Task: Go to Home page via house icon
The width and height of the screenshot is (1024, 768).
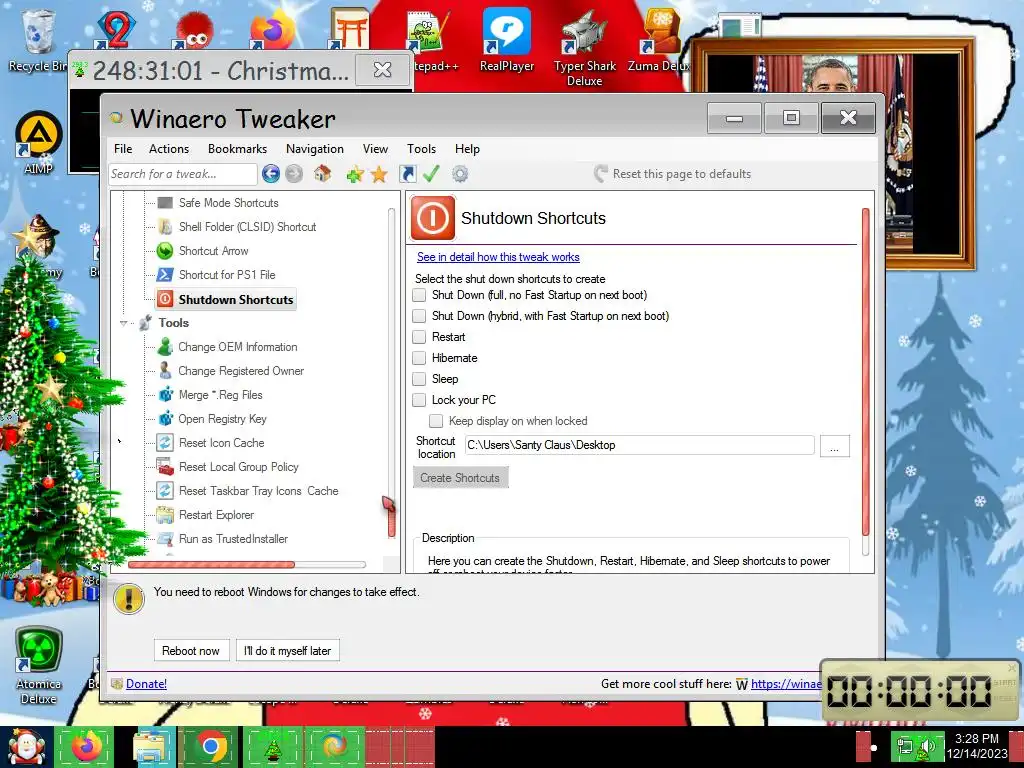Action: coord(323,174)
